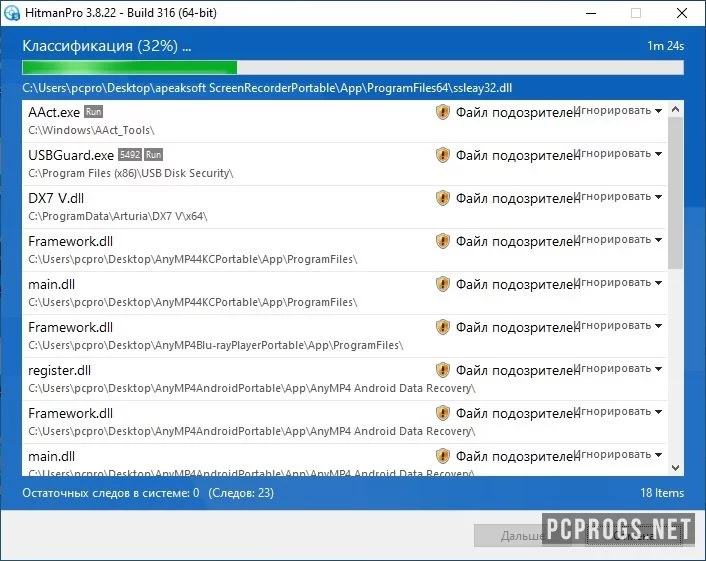
Task: Click the 5492 process ID badge on USBGuard.exe
Action: [x=130, y=155]
